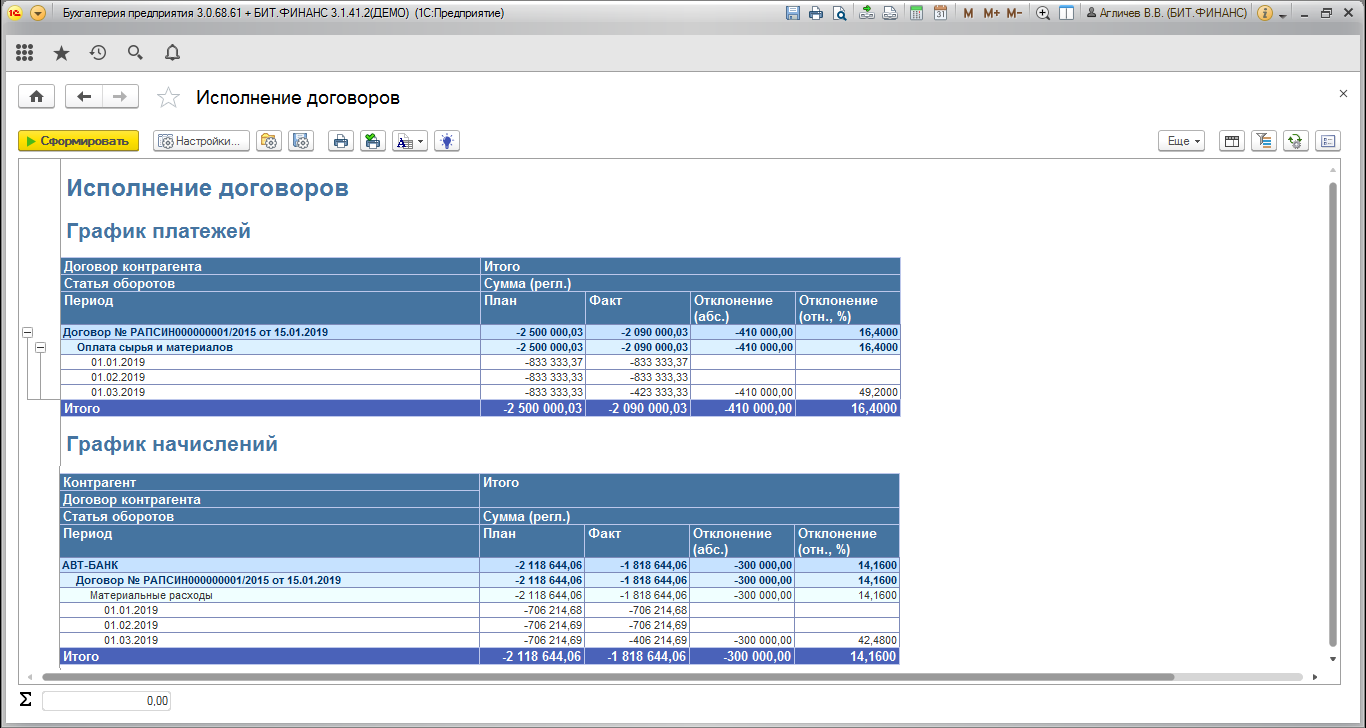Open the calendar icon in title bar

[x=940, y=14]
